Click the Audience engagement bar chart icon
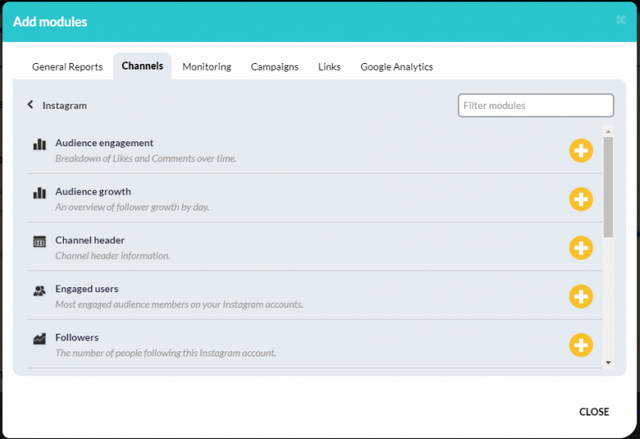Viewport: 640px width, 439px height. coord(40,144)
